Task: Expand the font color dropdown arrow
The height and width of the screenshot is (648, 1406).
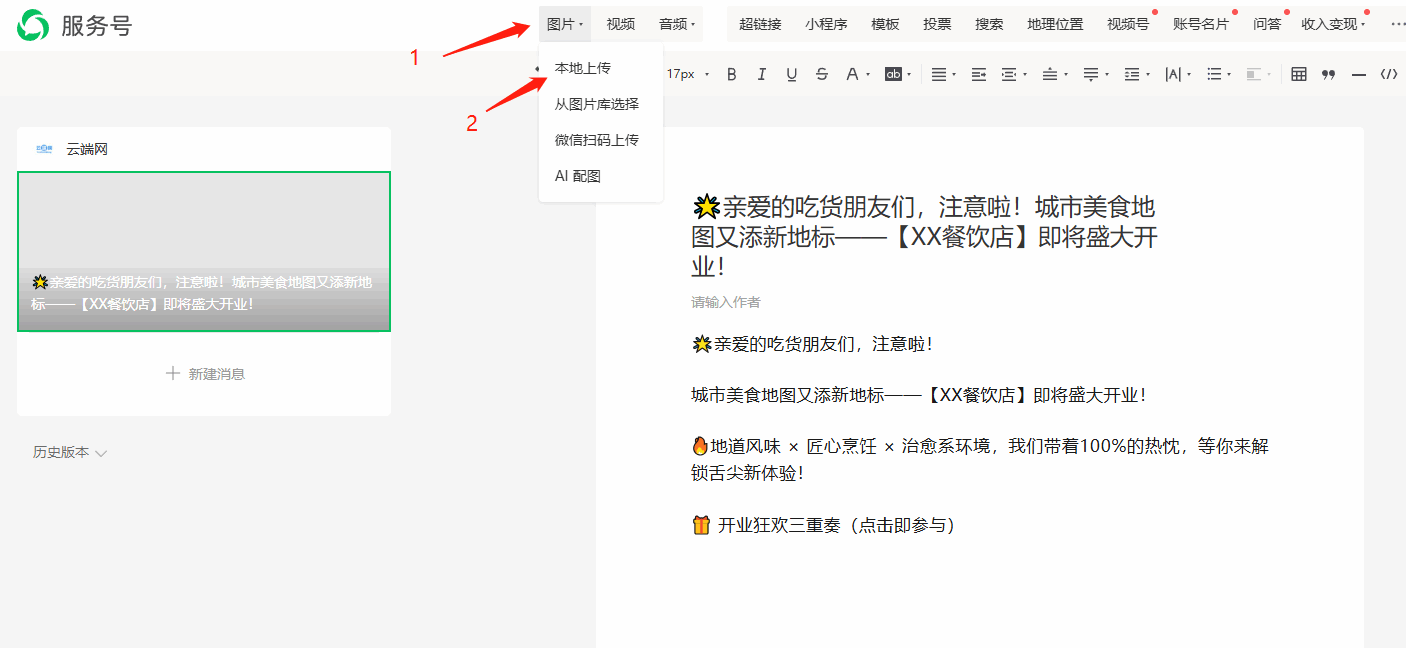Action: [x=868, y=74]
